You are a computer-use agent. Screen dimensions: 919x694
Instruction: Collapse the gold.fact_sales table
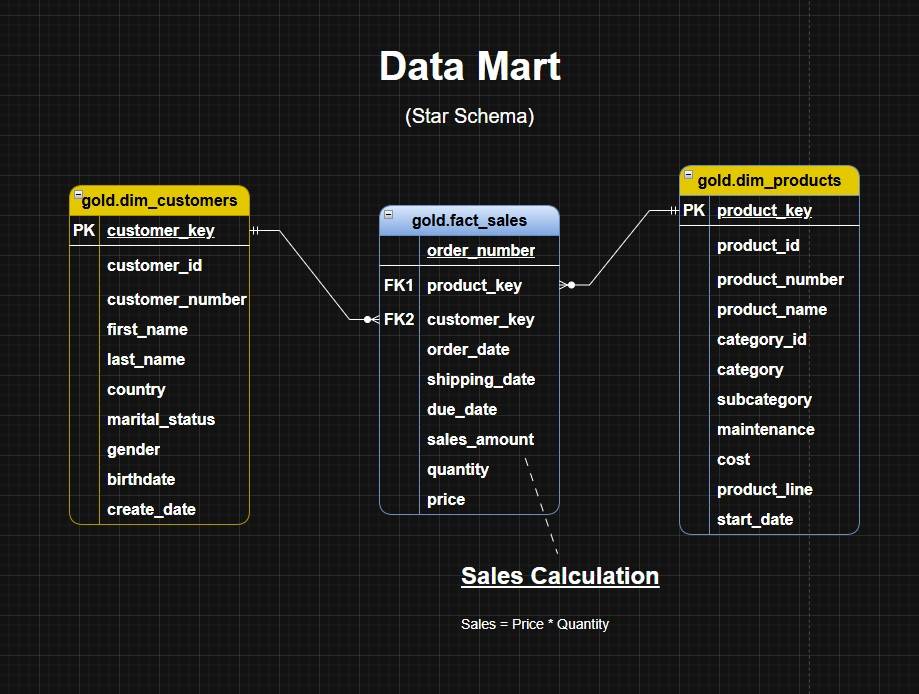click(389, 214)
